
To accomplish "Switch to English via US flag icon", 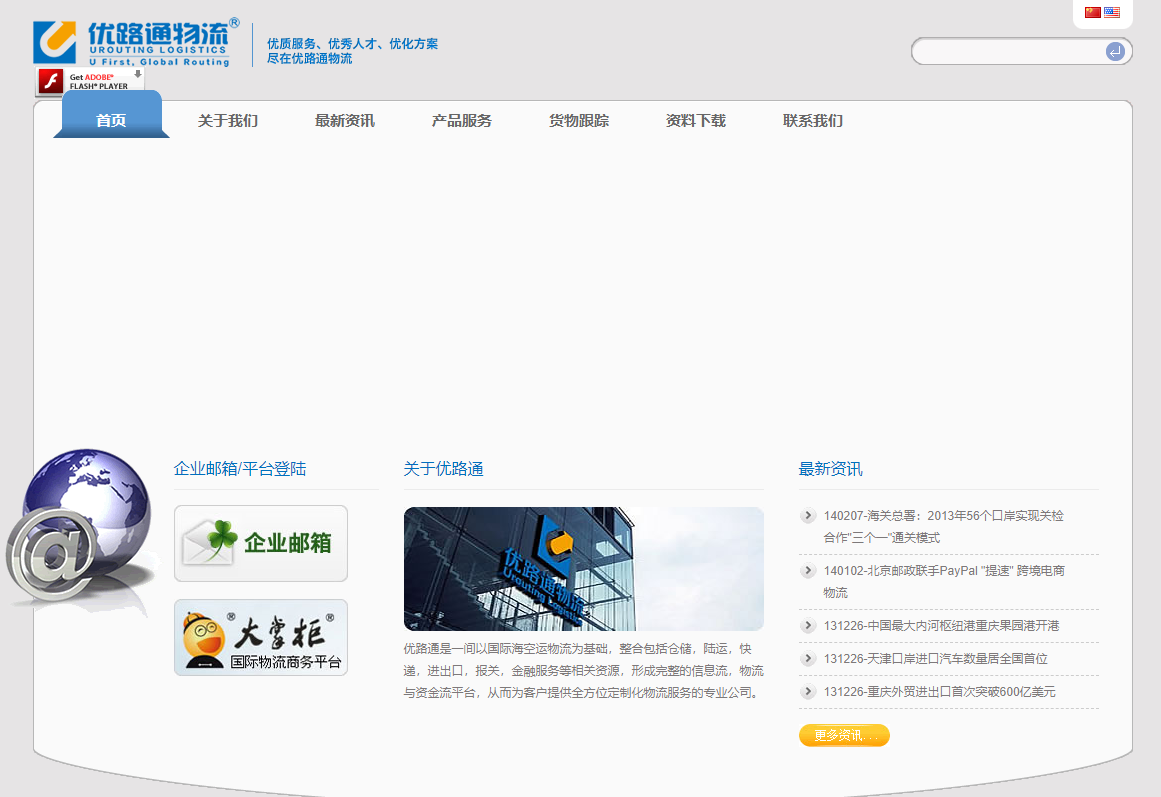I will pyautogui.click(x=1112, y=13).
